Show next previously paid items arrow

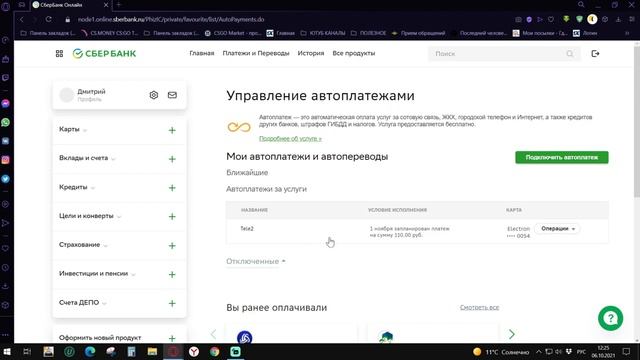[511, 334]
